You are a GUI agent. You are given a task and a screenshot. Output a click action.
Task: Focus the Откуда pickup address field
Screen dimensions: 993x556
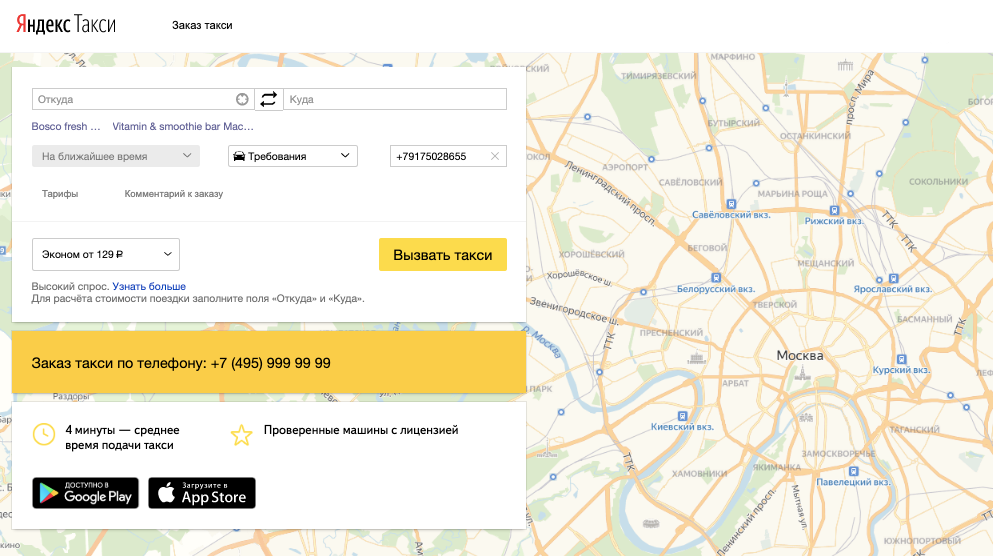pyautogui.click(x=143, y=99)
